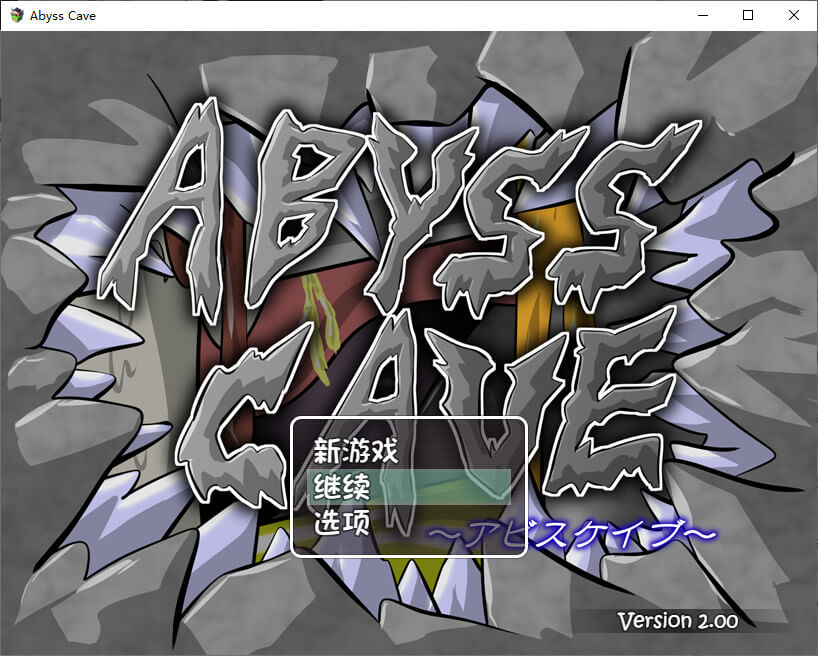The image size is (818, 656).
Task: Start a new game with 新游戏
Action: (x=356, y=451)
